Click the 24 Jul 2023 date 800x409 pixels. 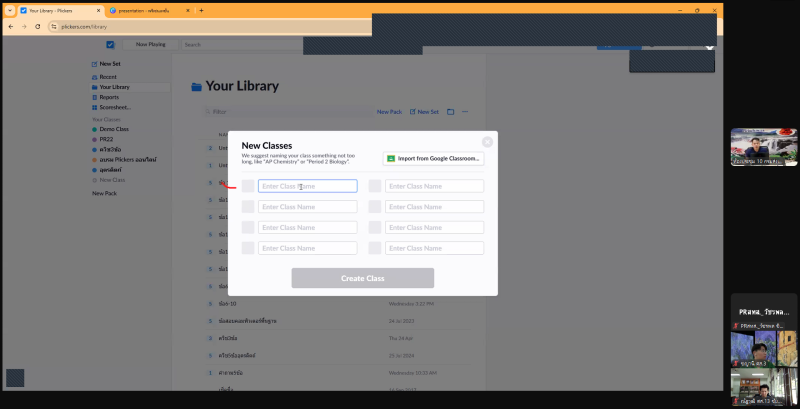[x=401, y=321]
